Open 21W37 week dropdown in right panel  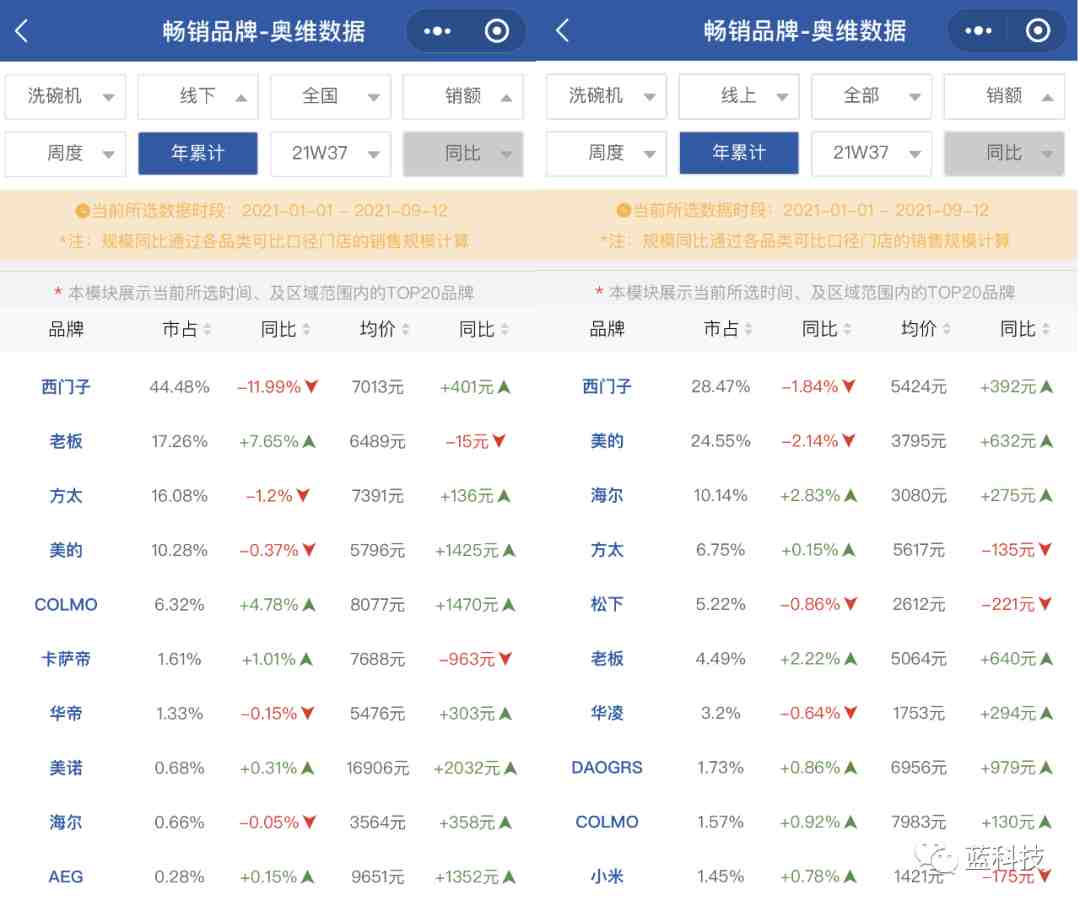point(871,153)
